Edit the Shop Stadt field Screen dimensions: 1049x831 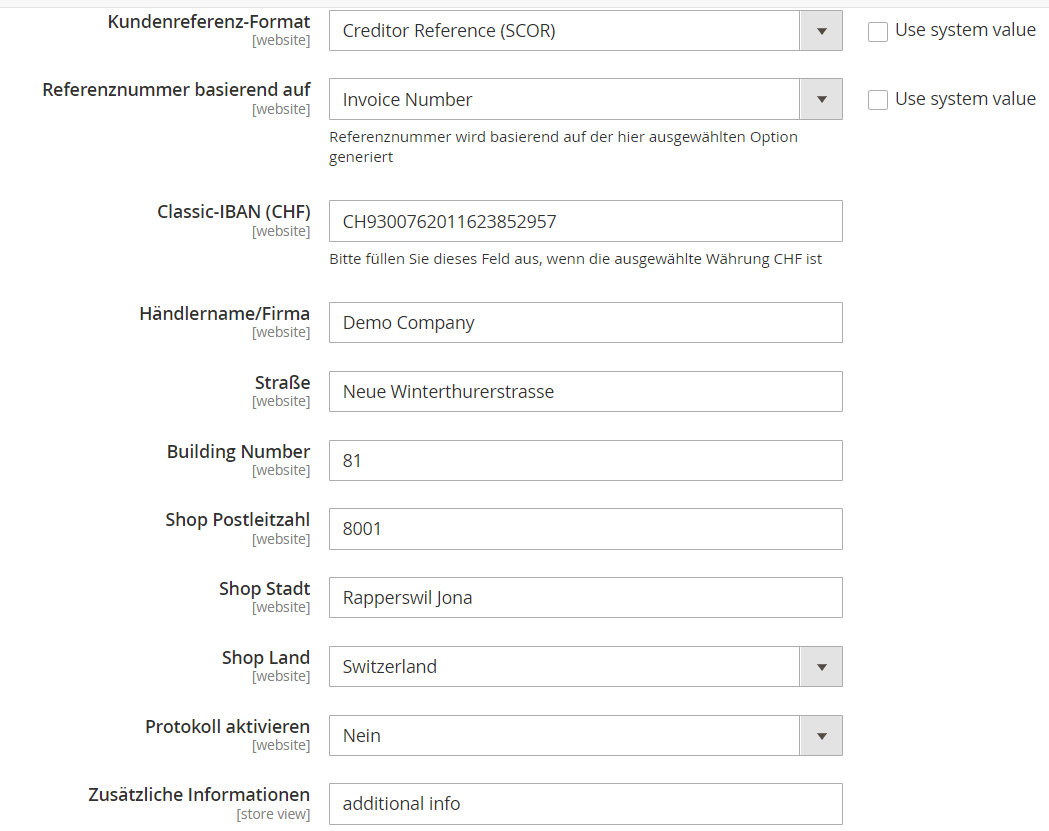pos(585,597)
